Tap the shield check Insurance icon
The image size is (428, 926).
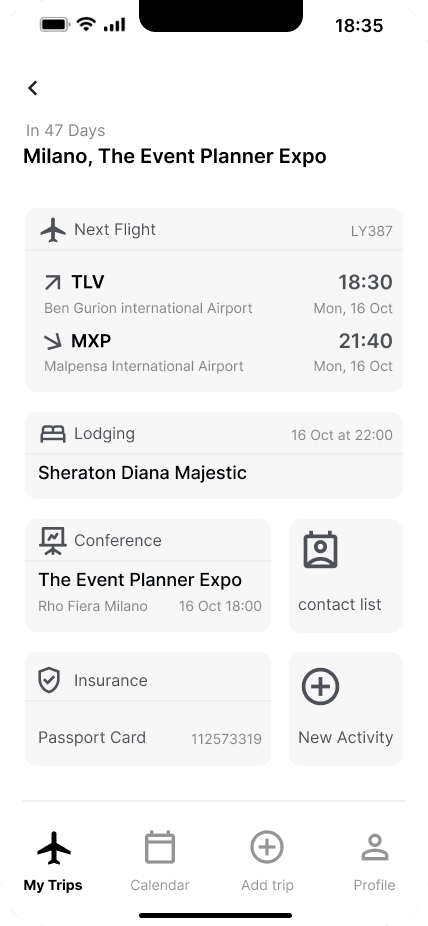(49, 680)
